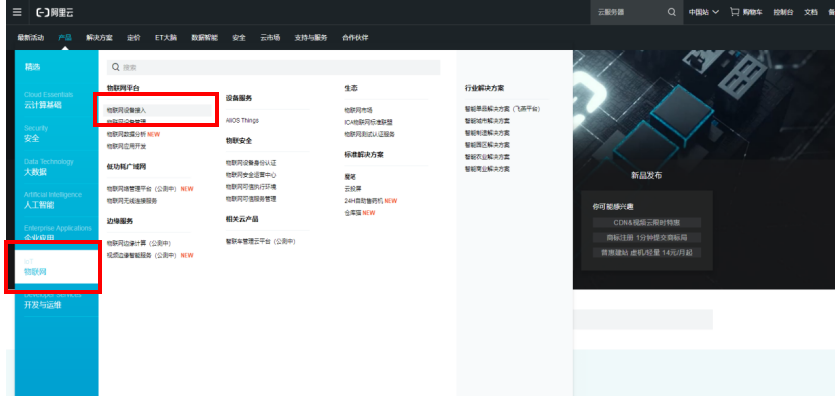Open 物联网可信服务管理 link

251,199
